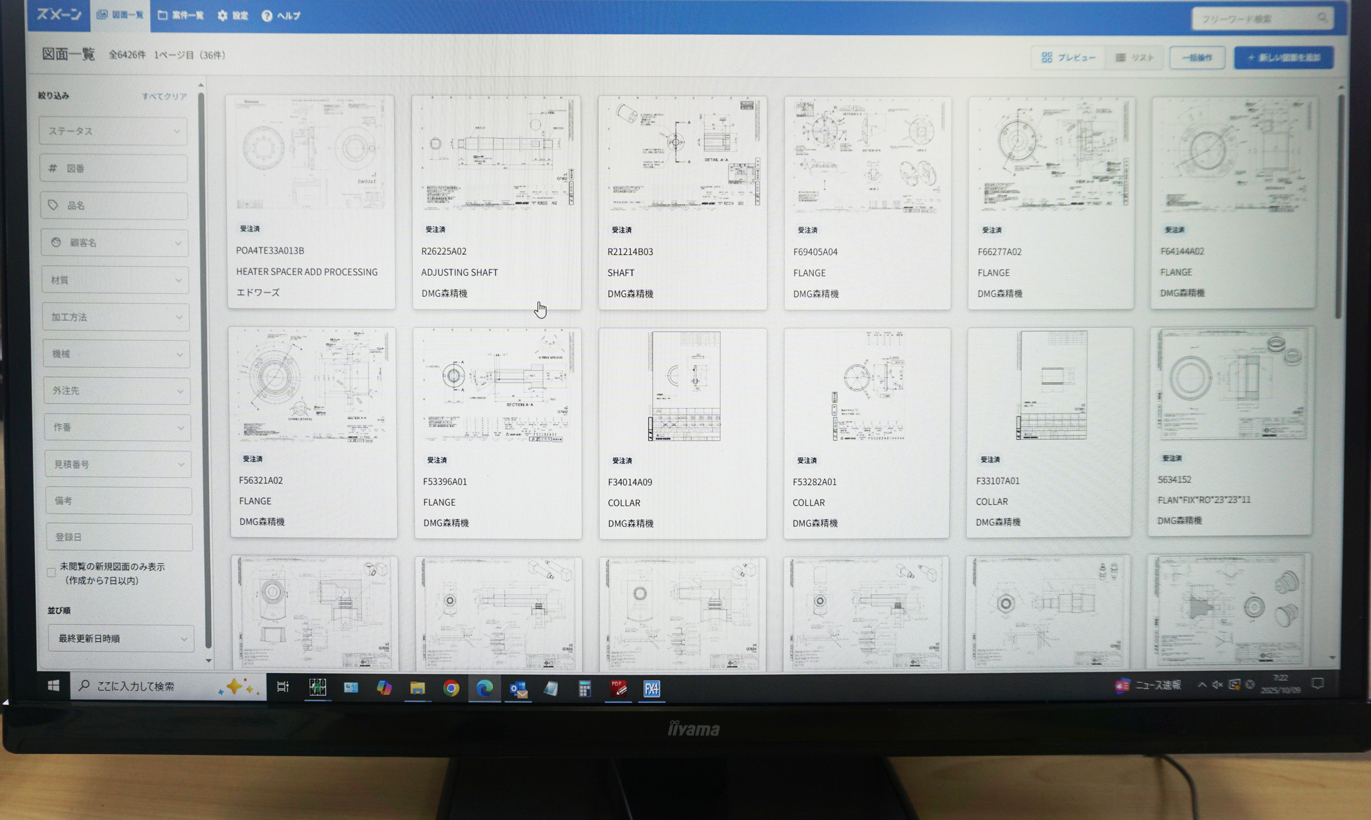This screenshot has height=820, width=1371.
Task: Switch to リスト list view
Action: [x=1134, y=58]
